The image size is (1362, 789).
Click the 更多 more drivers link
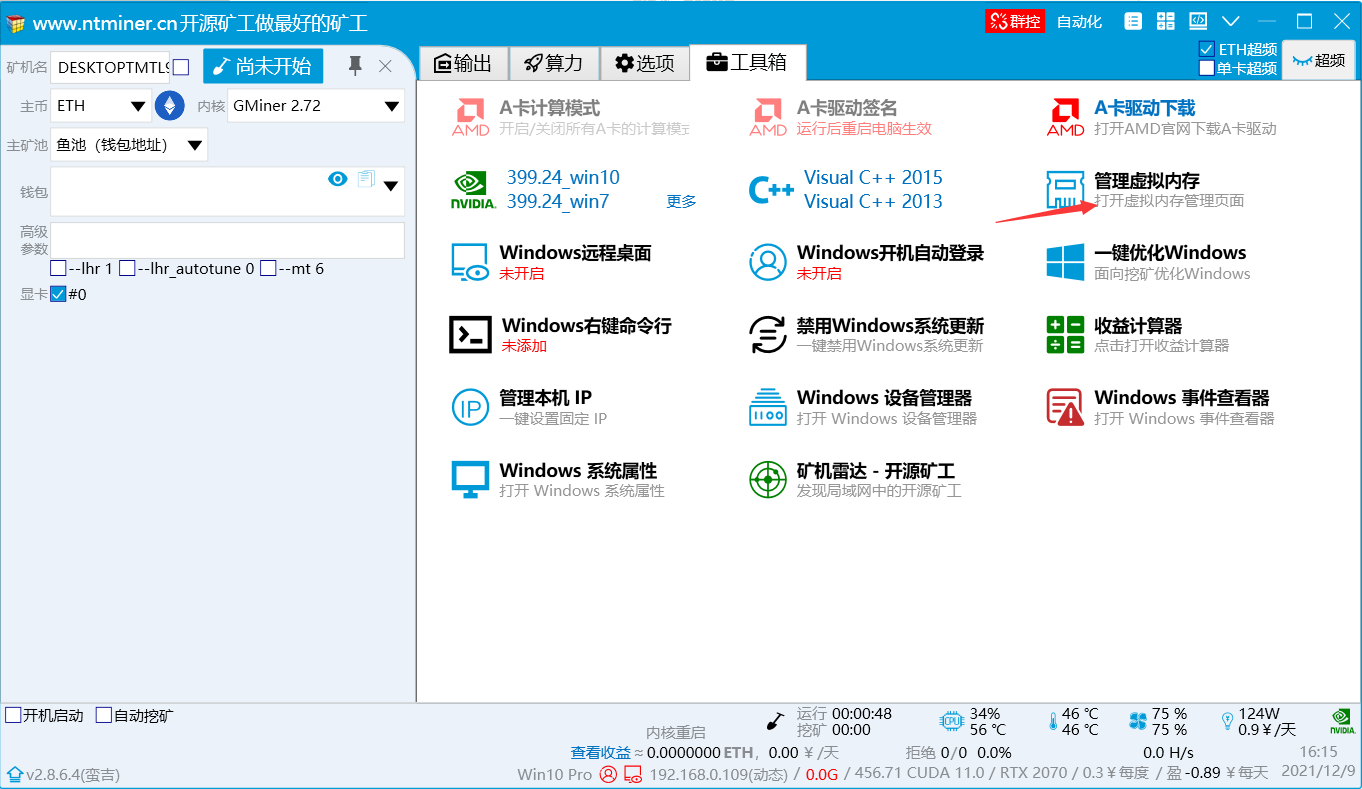[681, 201]
